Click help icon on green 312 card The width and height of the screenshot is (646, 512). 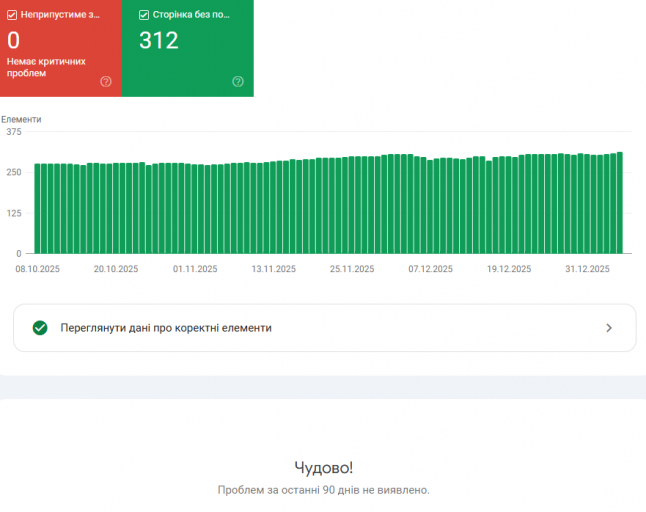coord(238,82)
